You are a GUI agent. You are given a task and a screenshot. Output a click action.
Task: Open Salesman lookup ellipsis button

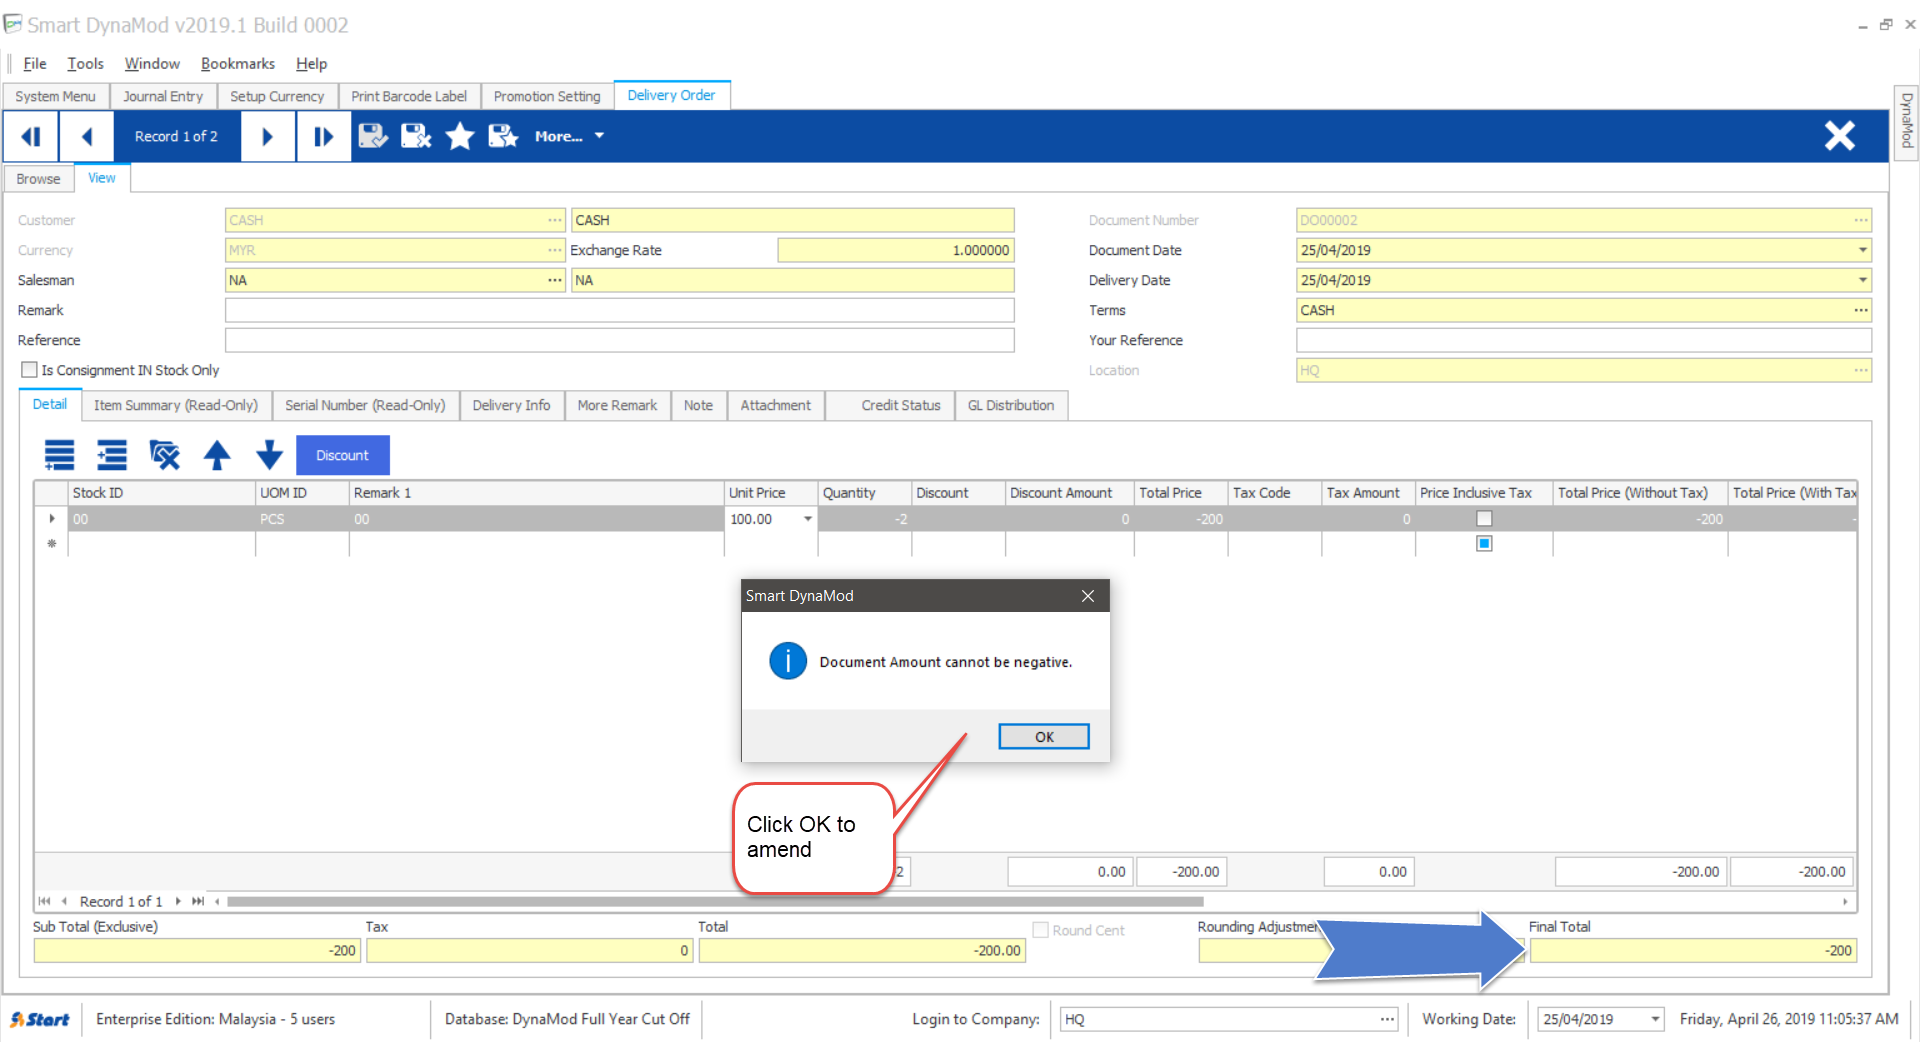(555, 280)
